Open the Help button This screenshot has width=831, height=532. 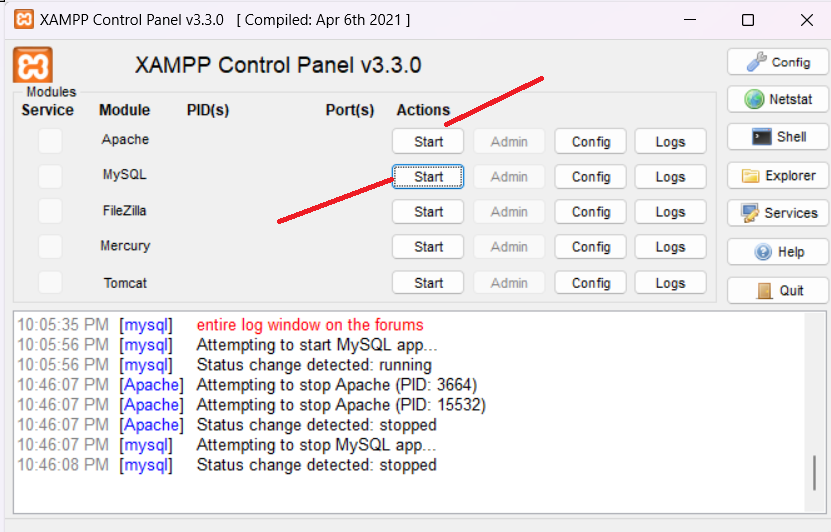coord(777,252)
